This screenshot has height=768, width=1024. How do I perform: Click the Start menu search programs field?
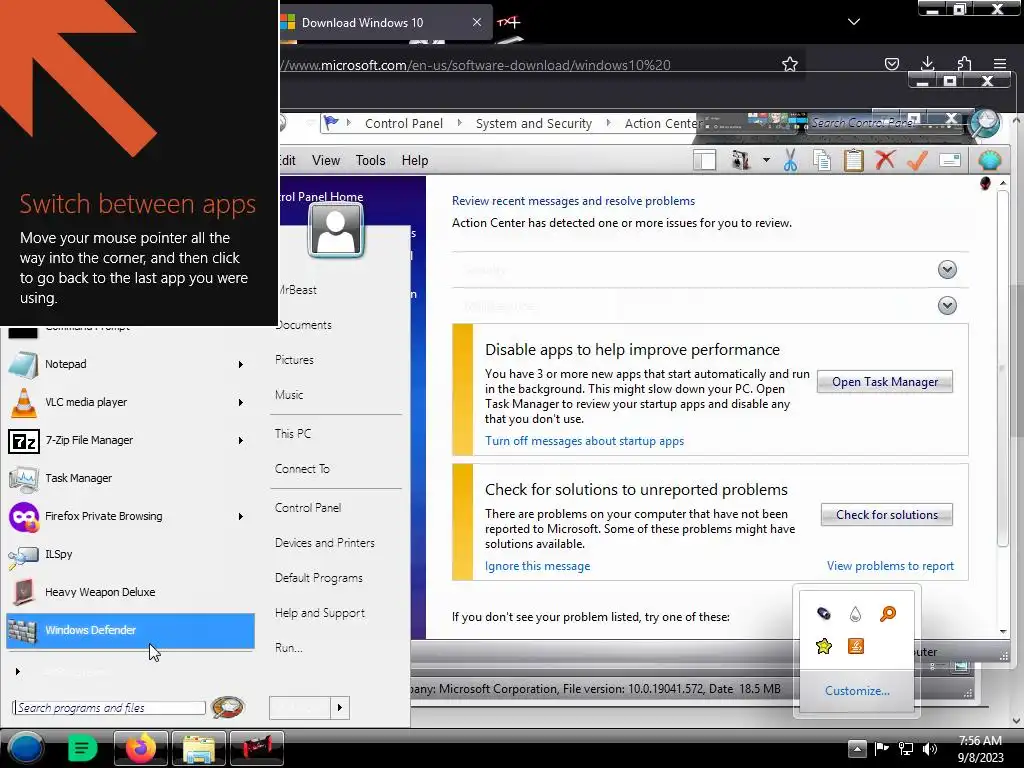coord(108,708)
